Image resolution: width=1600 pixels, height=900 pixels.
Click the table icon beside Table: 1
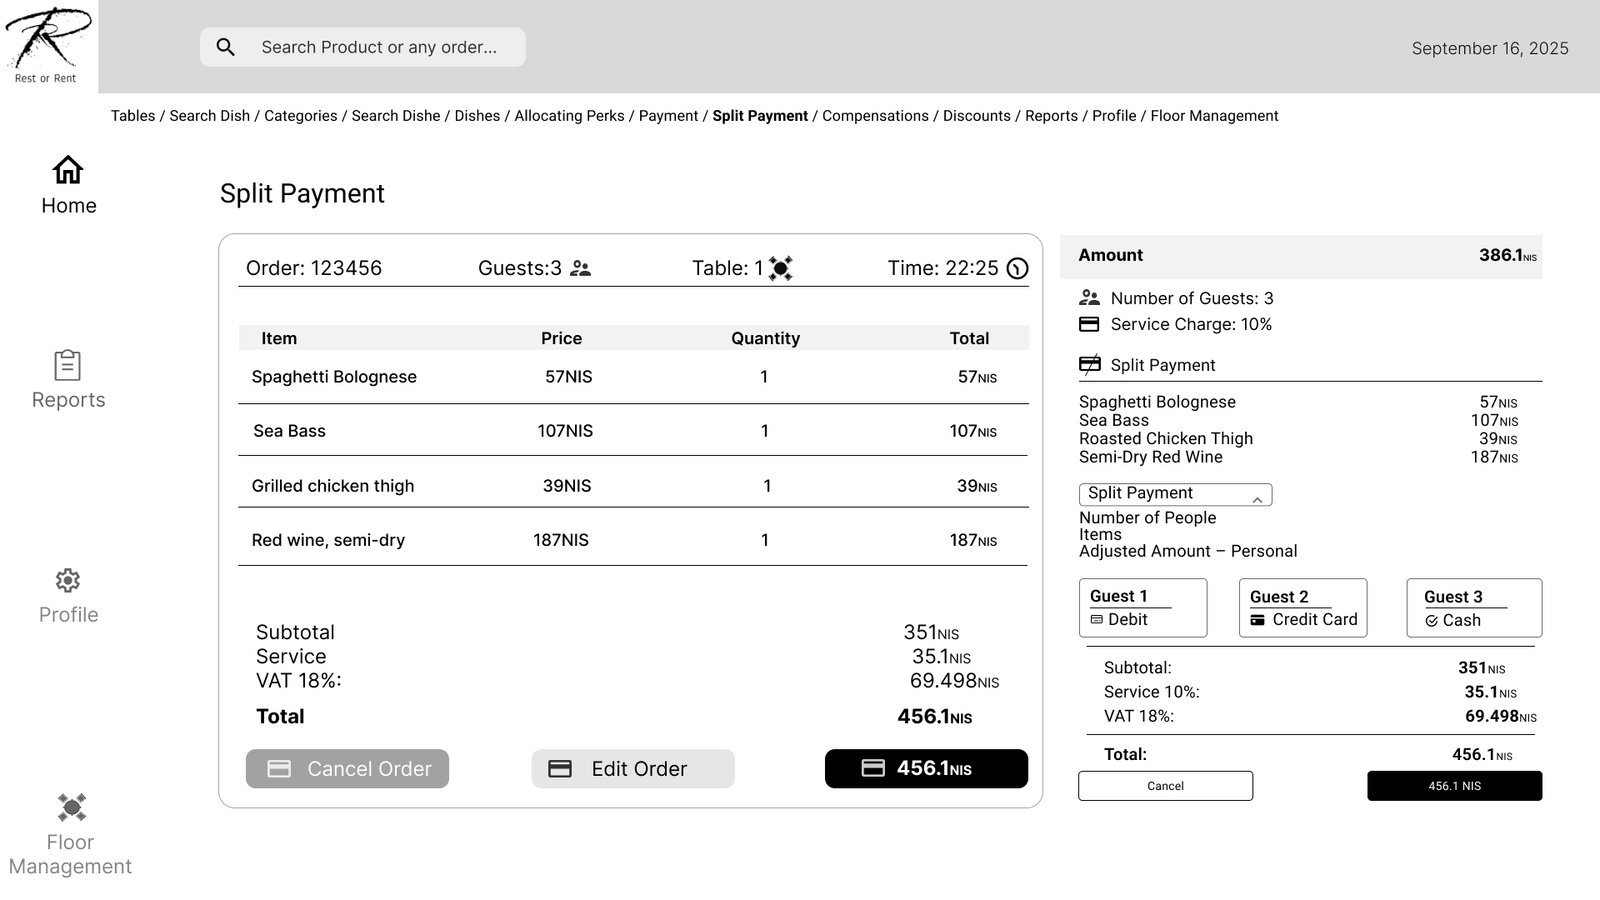[780, 268]
